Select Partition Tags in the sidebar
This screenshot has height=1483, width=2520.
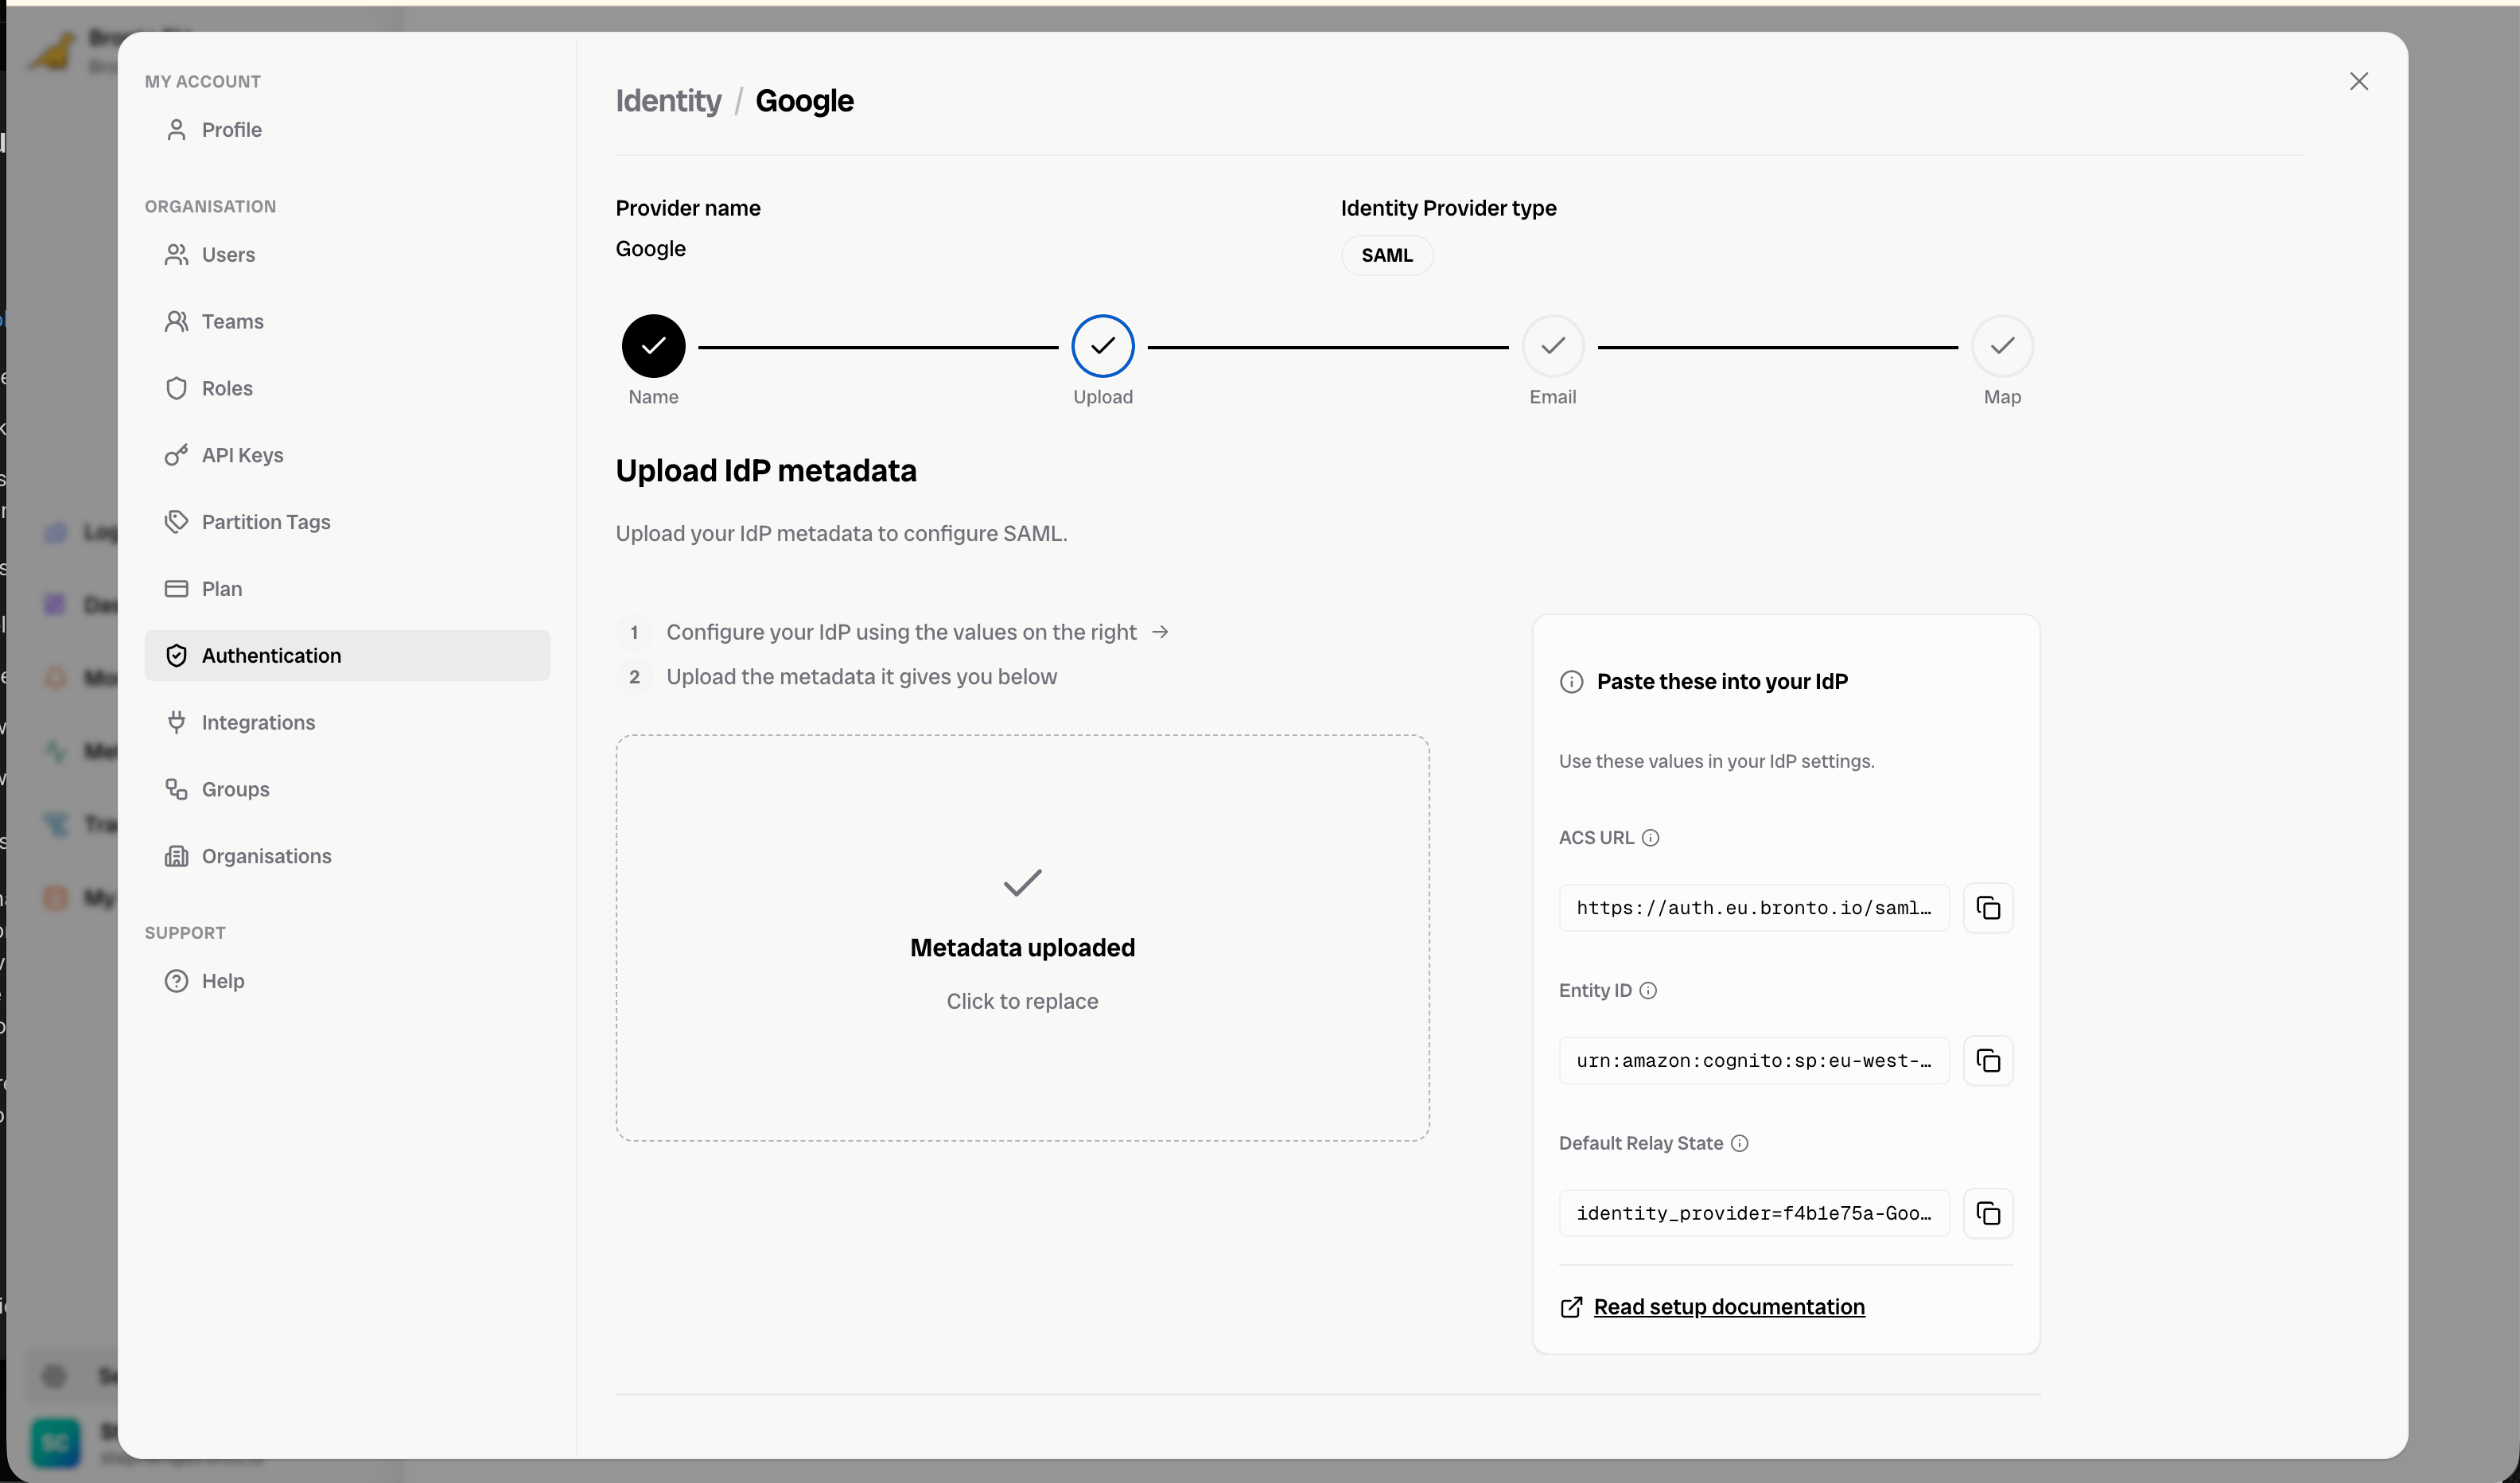(346, 522)
